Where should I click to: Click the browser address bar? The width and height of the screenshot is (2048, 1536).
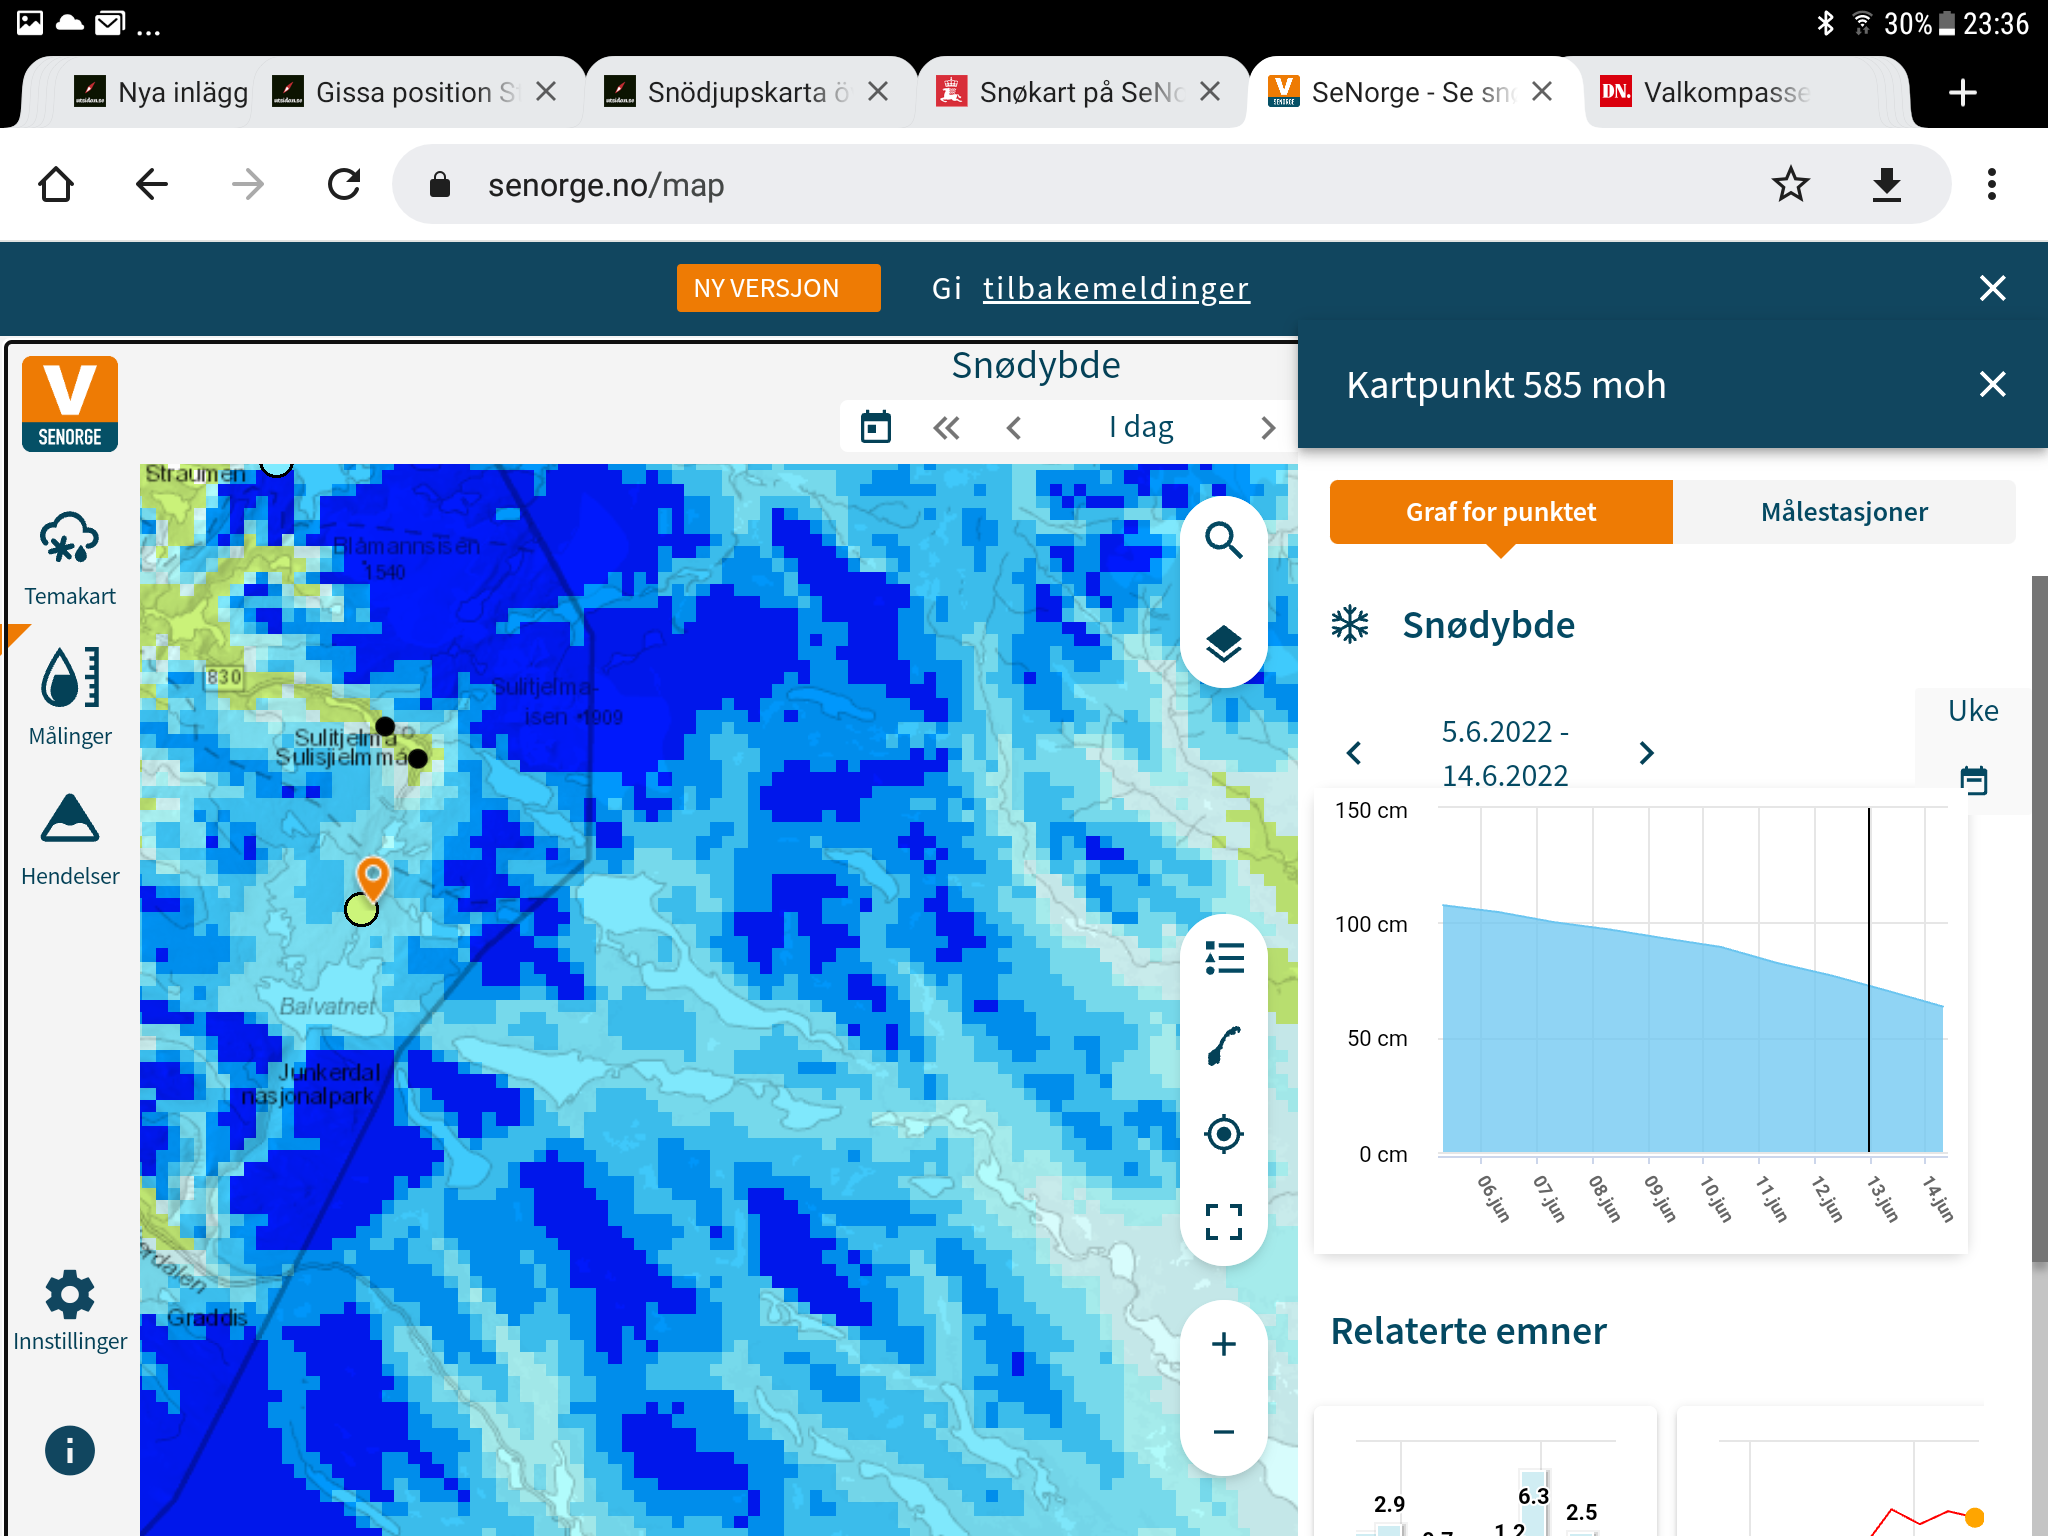pos(1100,185)
